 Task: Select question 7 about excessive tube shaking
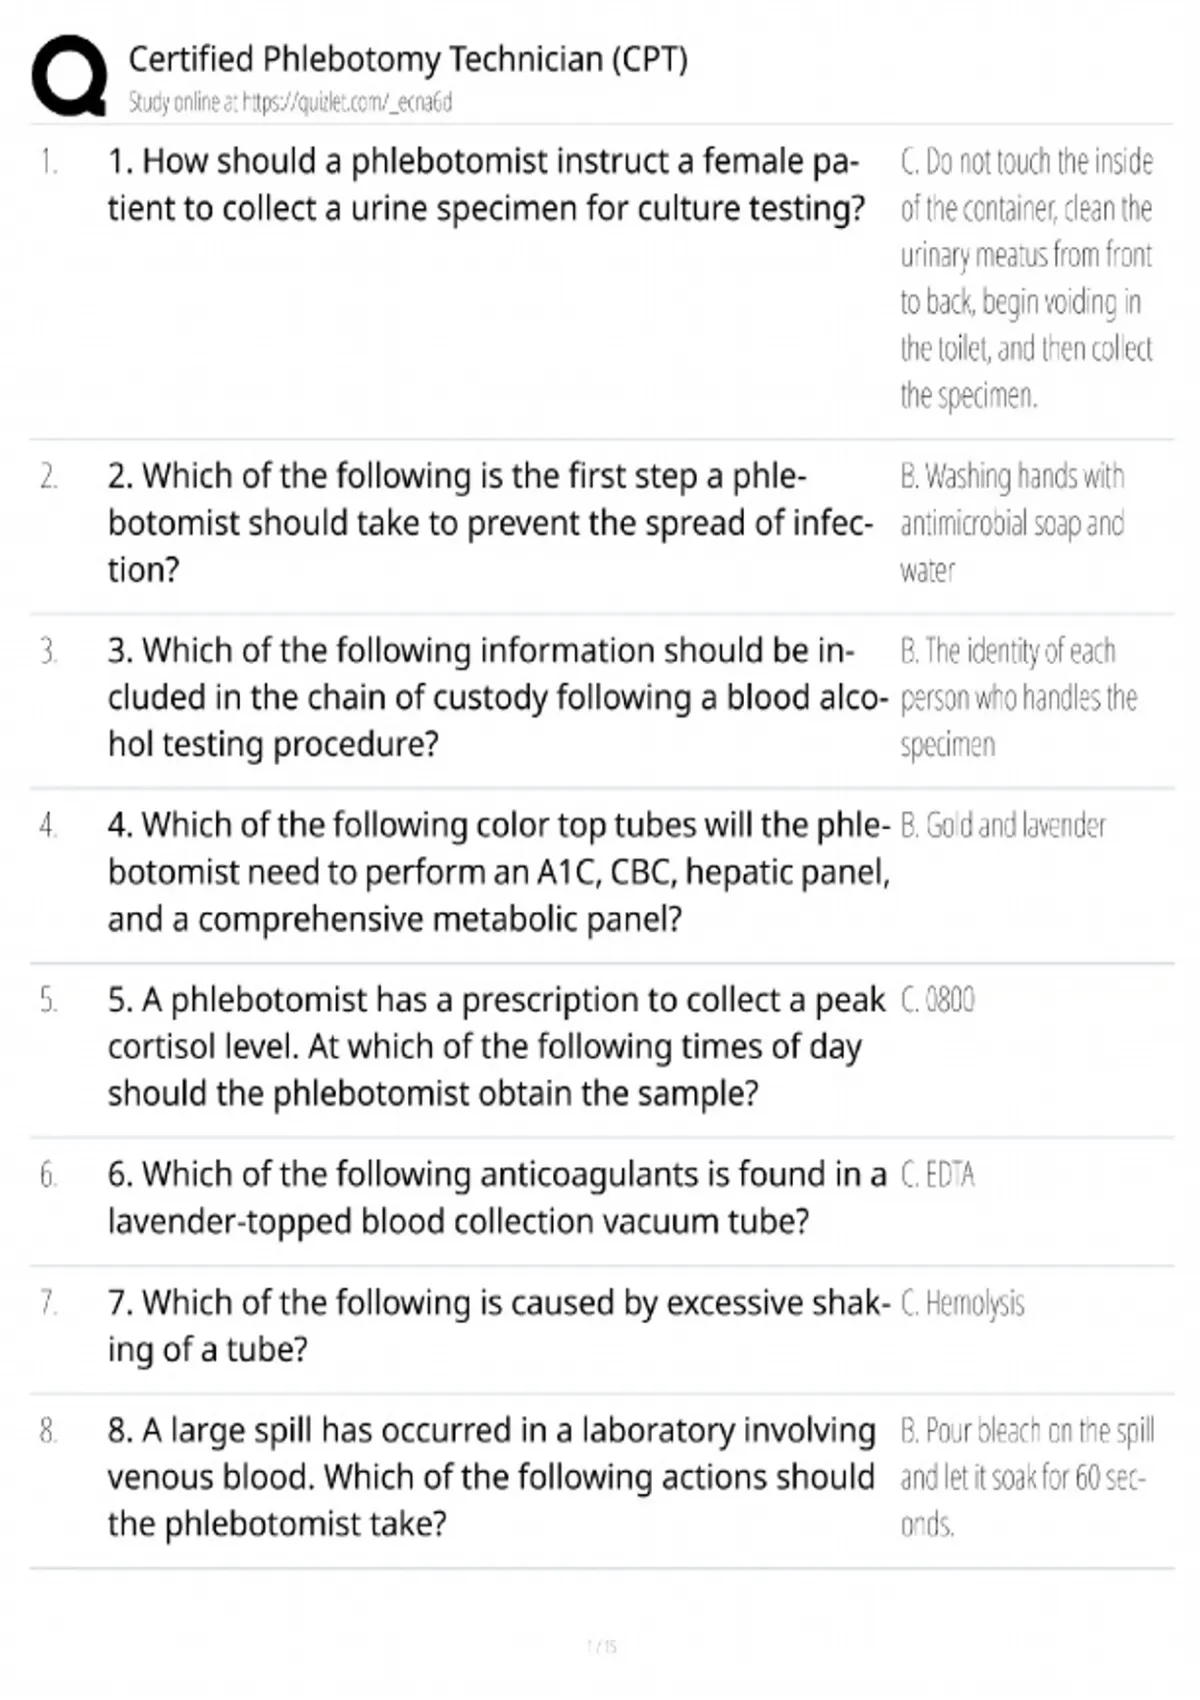[x=498, y=1325]
